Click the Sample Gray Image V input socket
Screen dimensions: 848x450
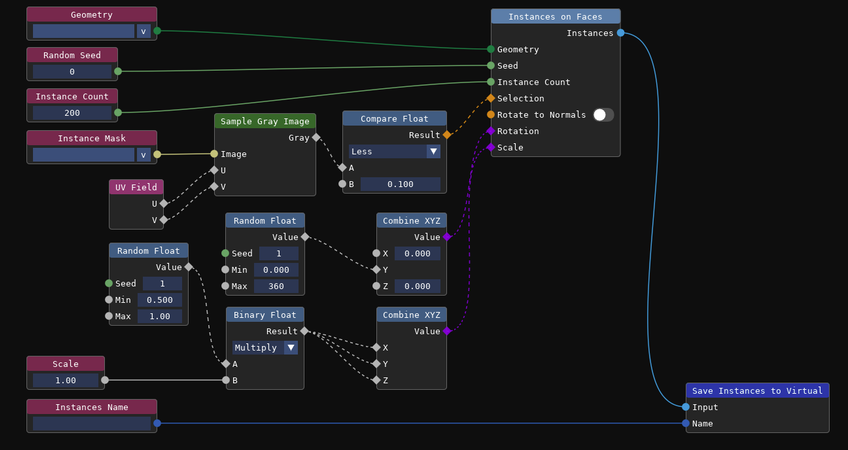click(x=214, y=187)
